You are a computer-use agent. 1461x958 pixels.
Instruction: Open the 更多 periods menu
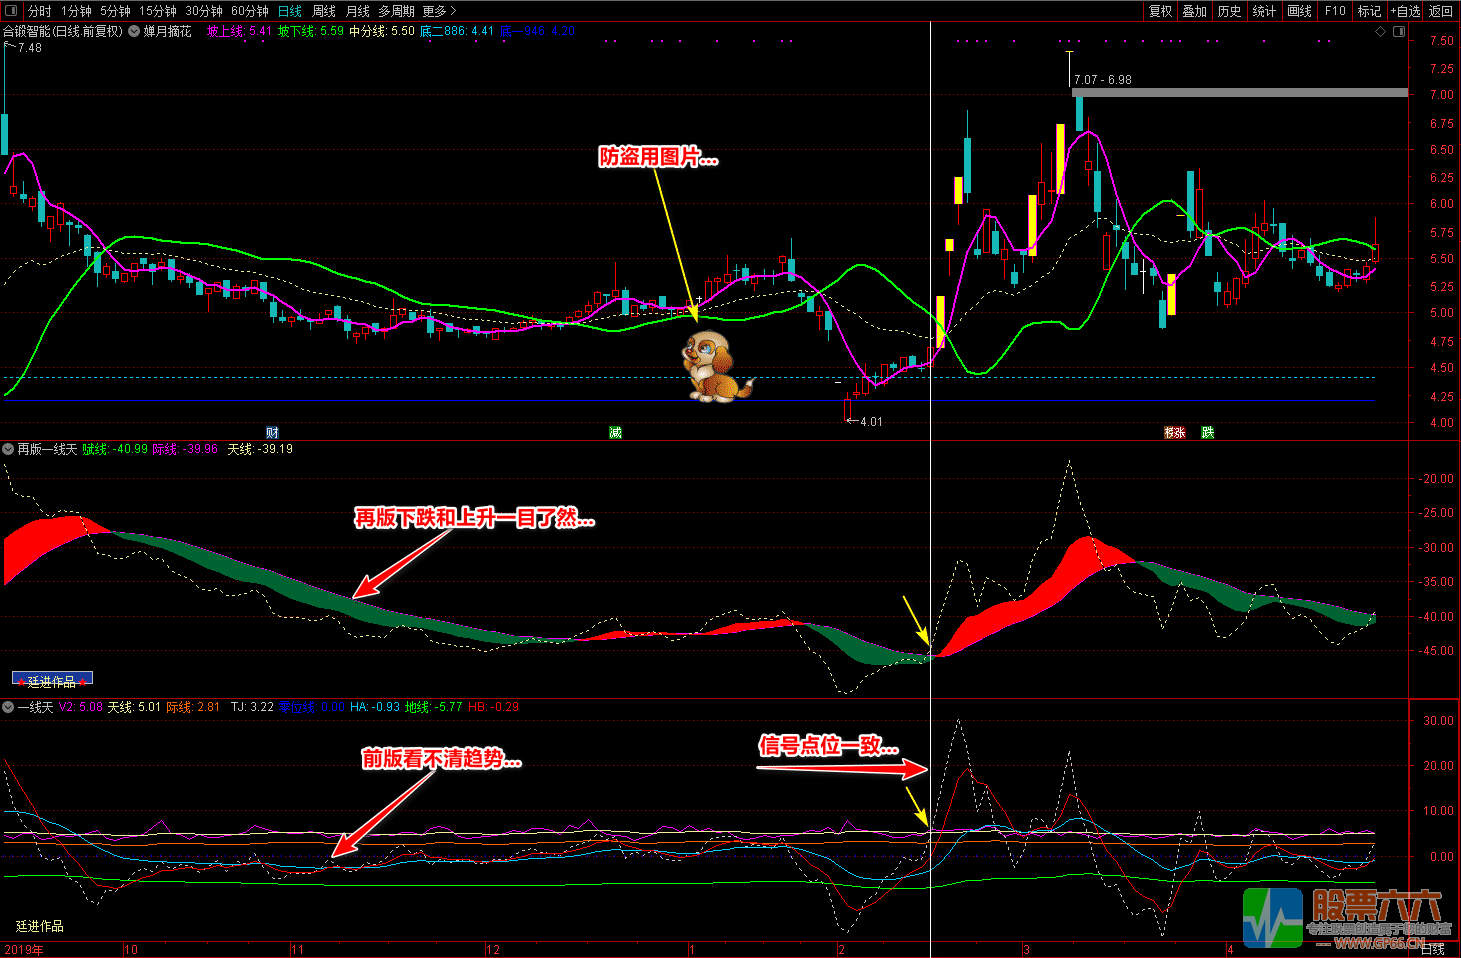click(439, 11)
